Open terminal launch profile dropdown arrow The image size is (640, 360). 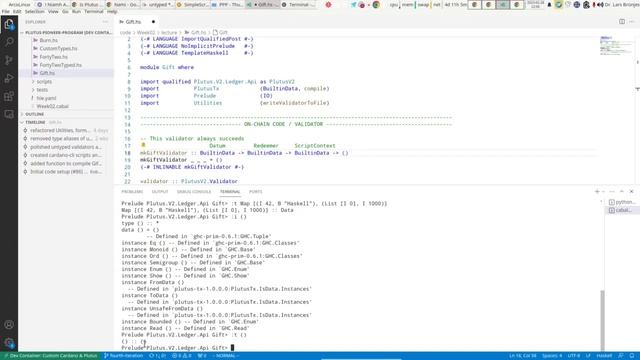604,191
